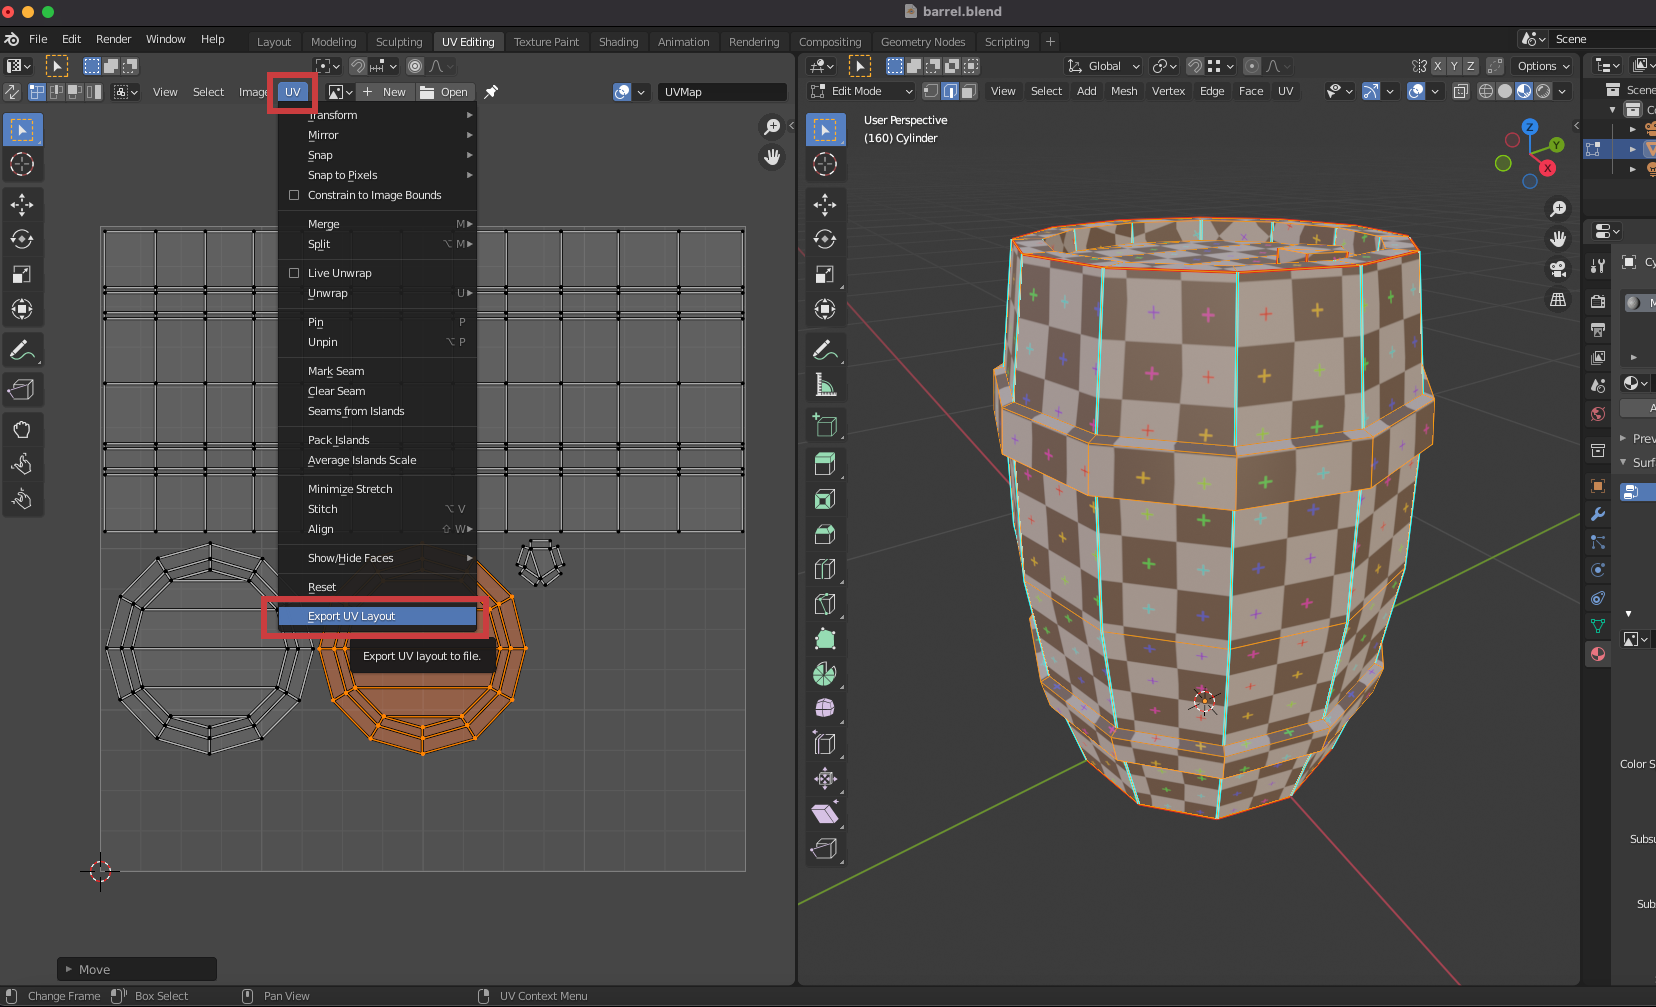Toggle X axis mirror button
The width and height of the screenshot is (1656, 1007).
pyautogui.click(x=1438, y=66)
